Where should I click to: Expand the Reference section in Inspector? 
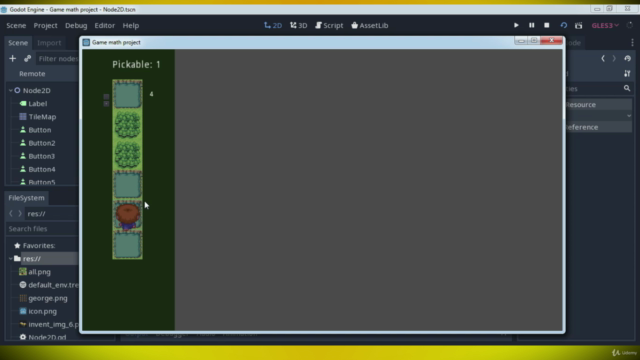[598, 127]
